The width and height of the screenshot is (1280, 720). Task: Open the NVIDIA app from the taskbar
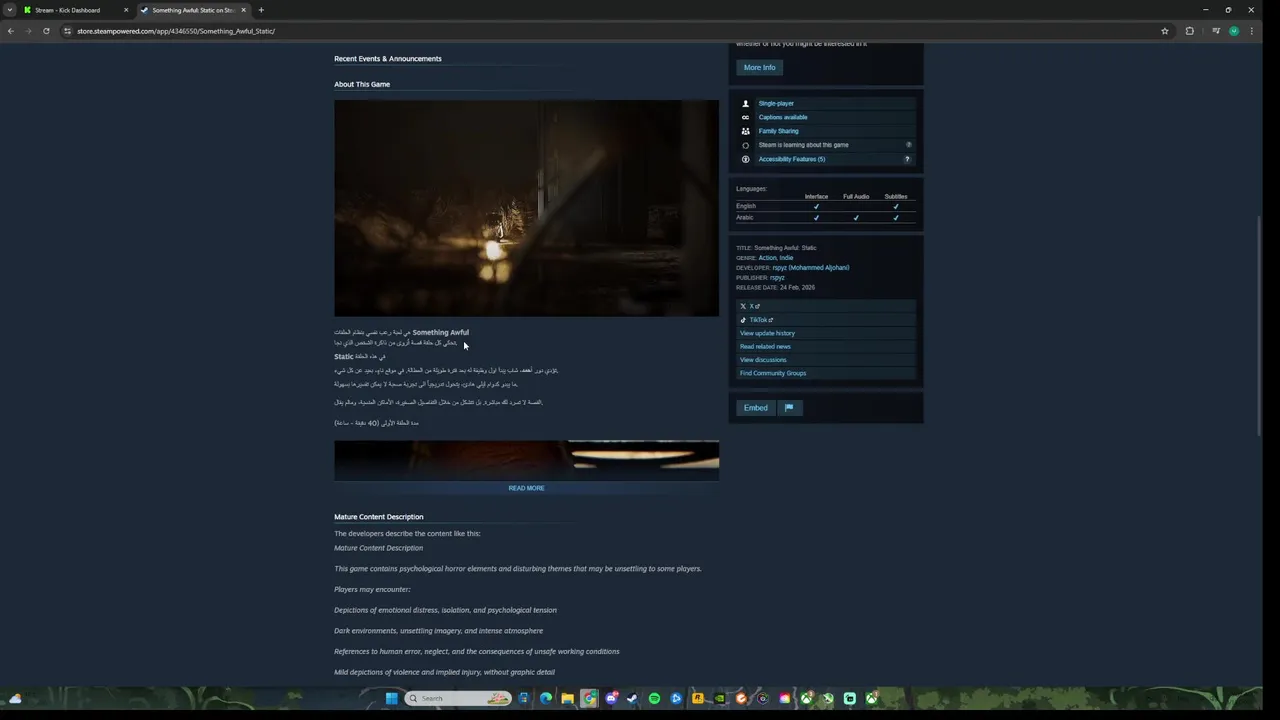pyautogui.click(x=719, y=698)
